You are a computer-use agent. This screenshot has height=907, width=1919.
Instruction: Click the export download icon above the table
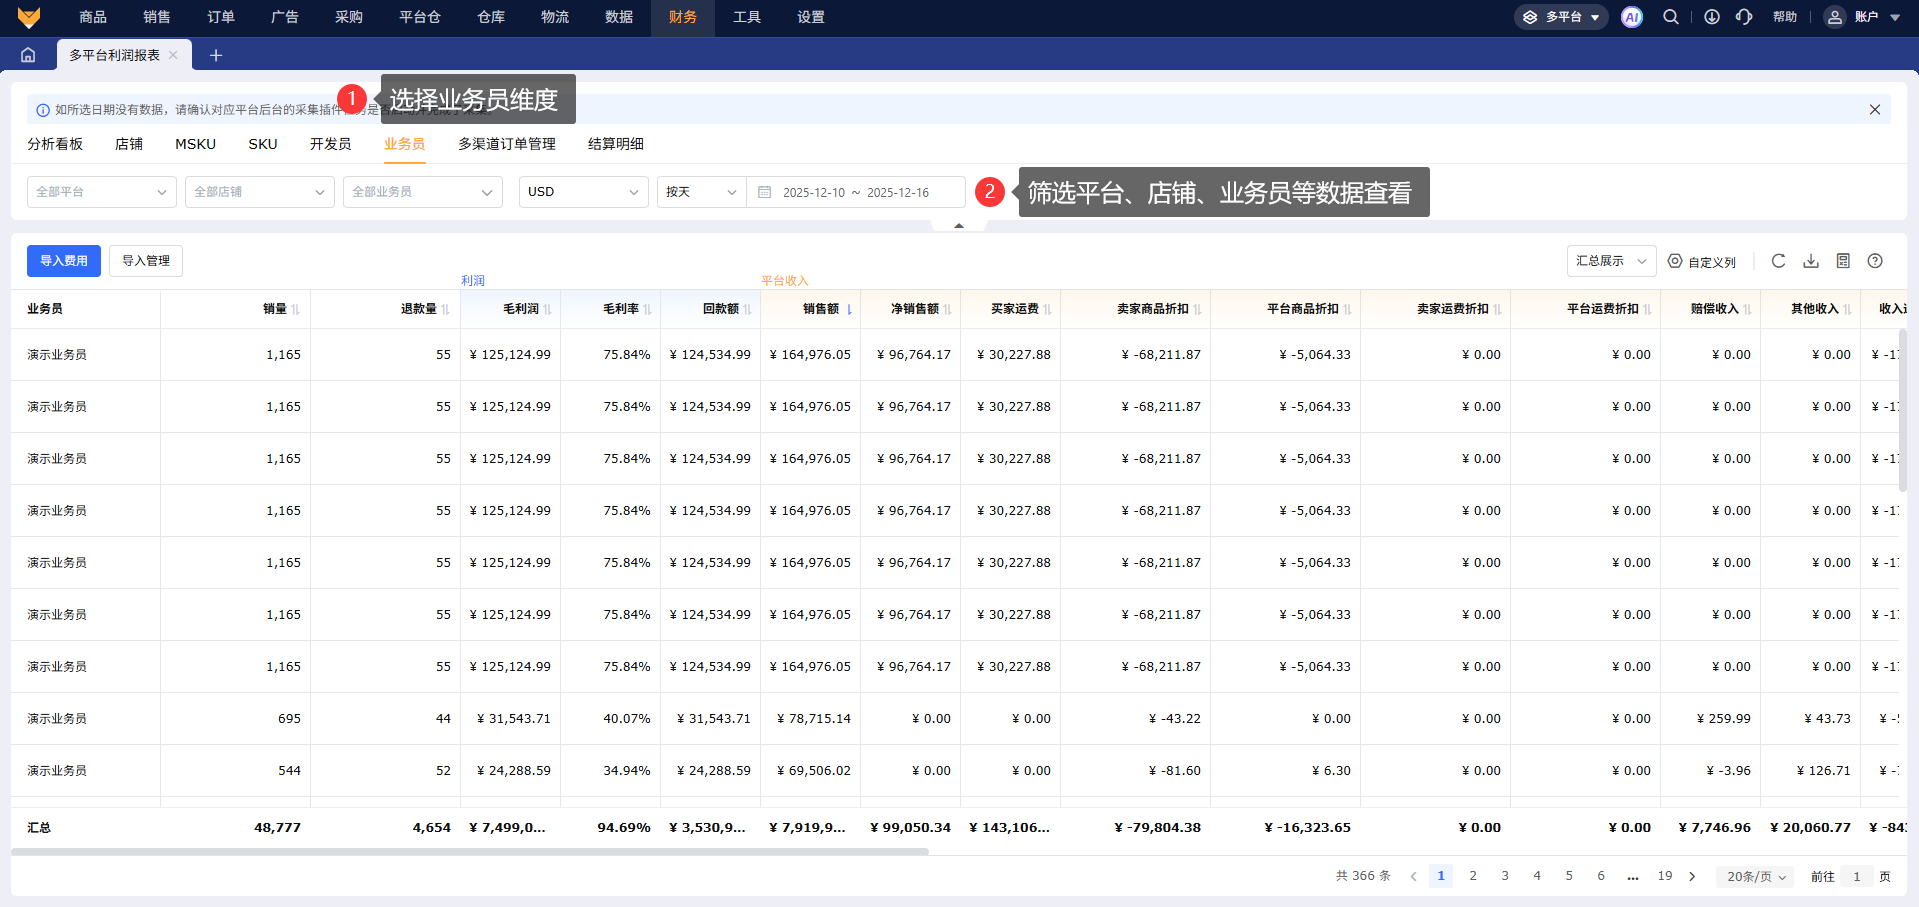(1810, 261)
